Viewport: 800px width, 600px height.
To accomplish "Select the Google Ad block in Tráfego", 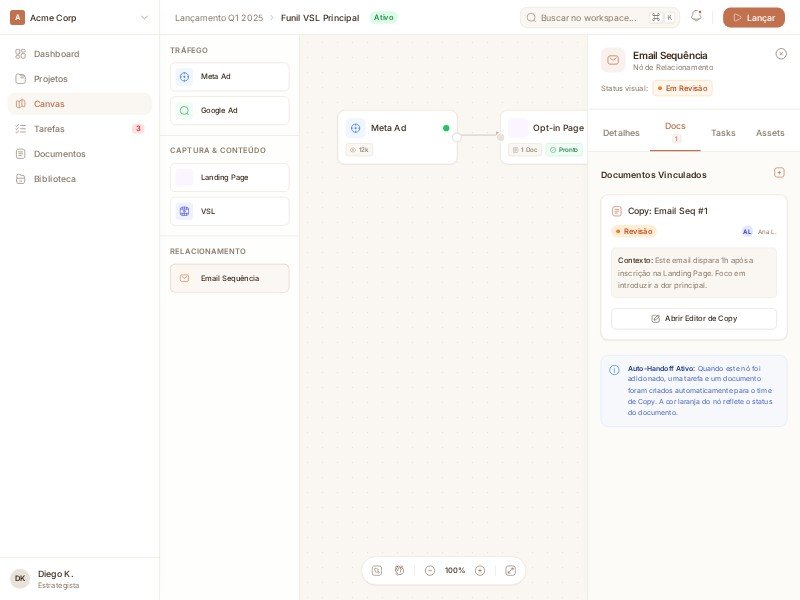I will coord(229,110).
